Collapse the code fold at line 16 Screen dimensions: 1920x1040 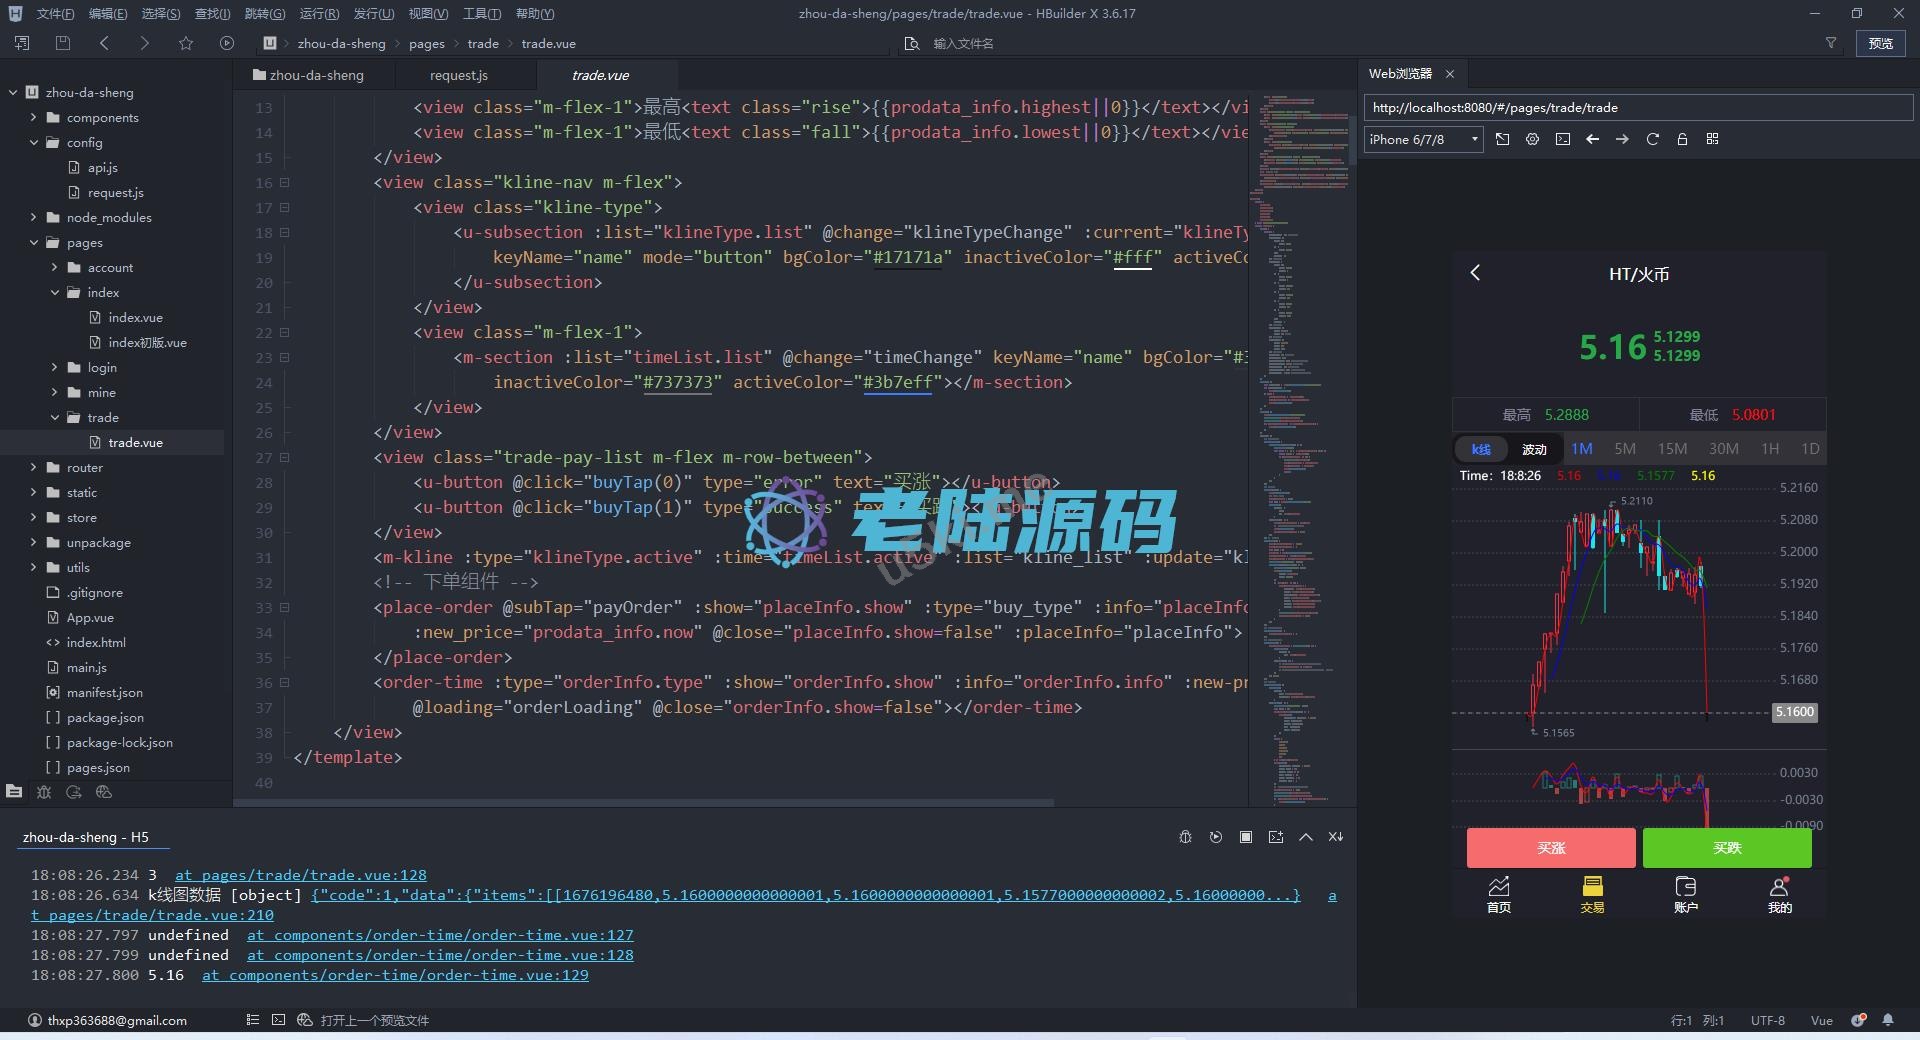(285, 183)
